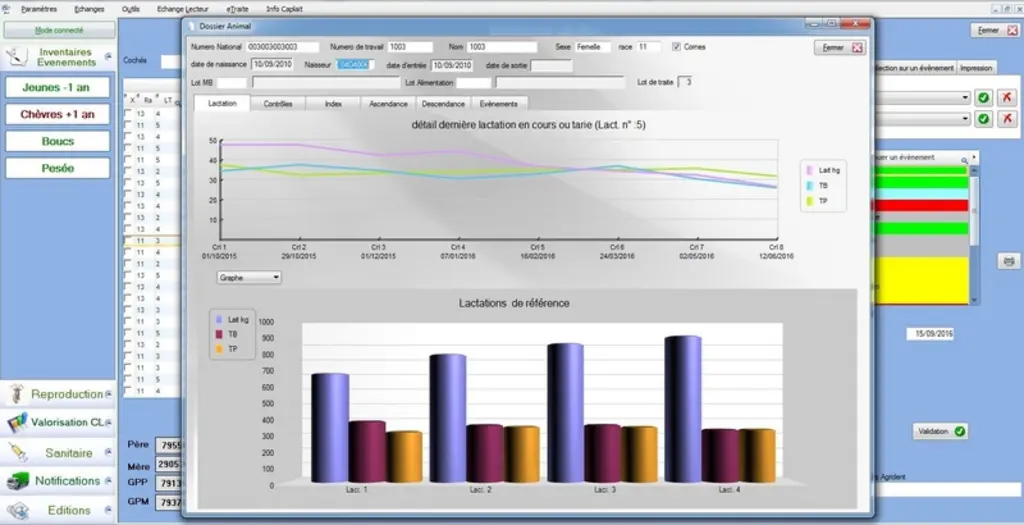Viewport: 1024px width, 525px height.
Task: Click Fermer button in Dossier Animal dialog
Action: [x=840, y=48]
